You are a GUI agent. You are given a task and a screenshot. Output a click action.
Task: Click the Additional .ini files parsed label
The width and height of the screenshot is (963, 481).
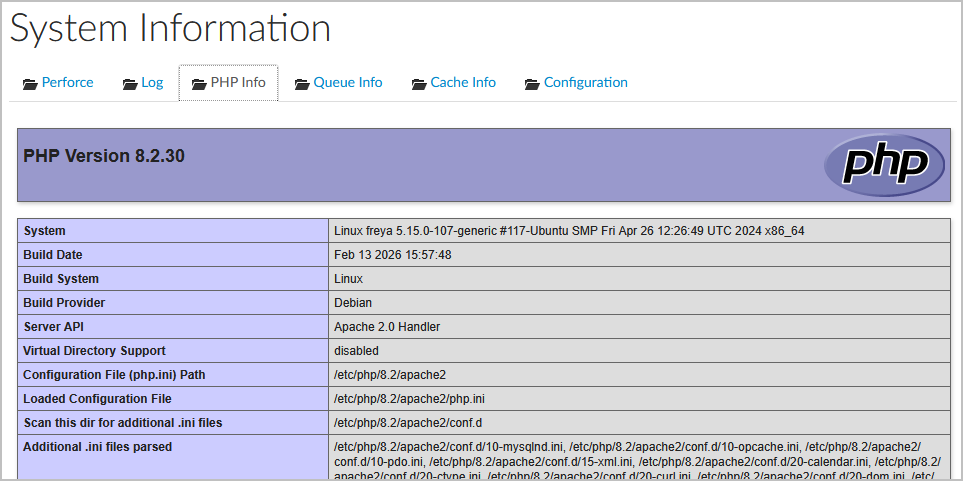tap(98, 447)
